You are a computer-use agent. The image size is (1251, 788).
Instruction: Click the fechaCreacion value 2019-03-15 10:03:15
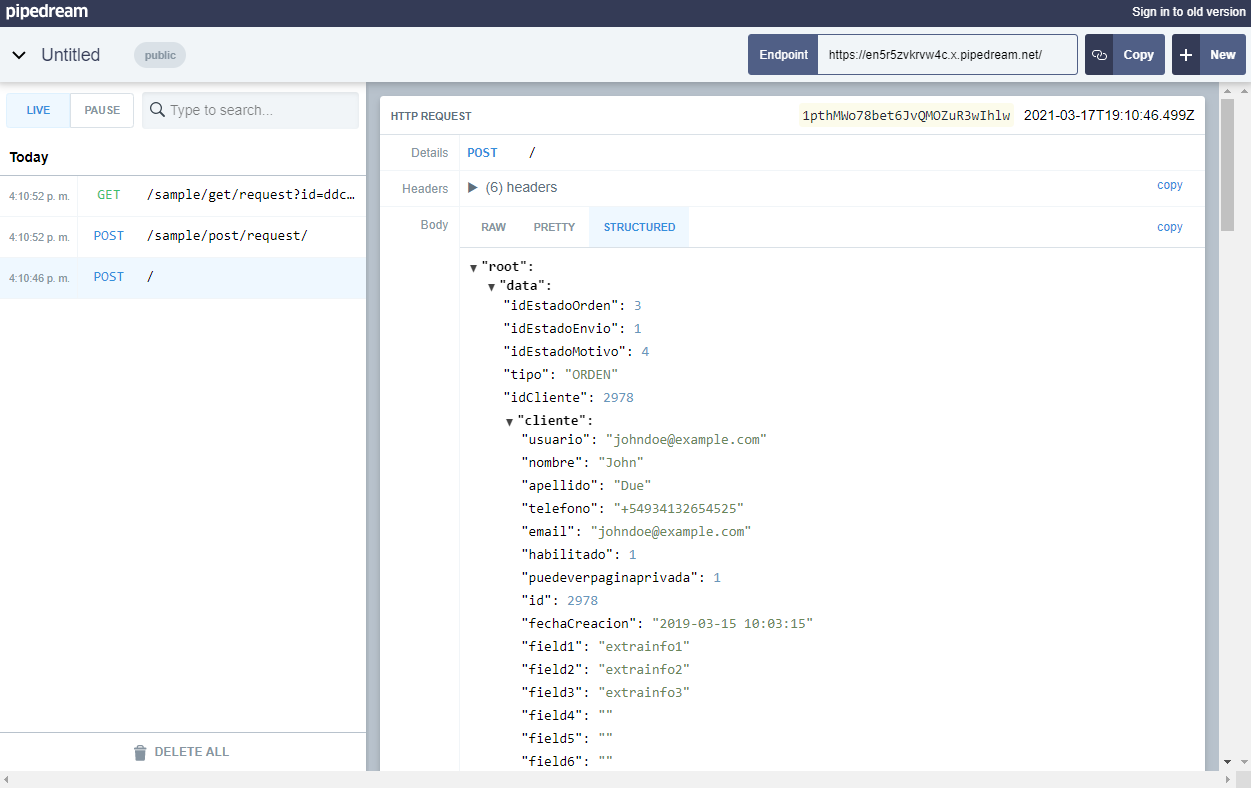pyautogui.click(x=732, y=624)
